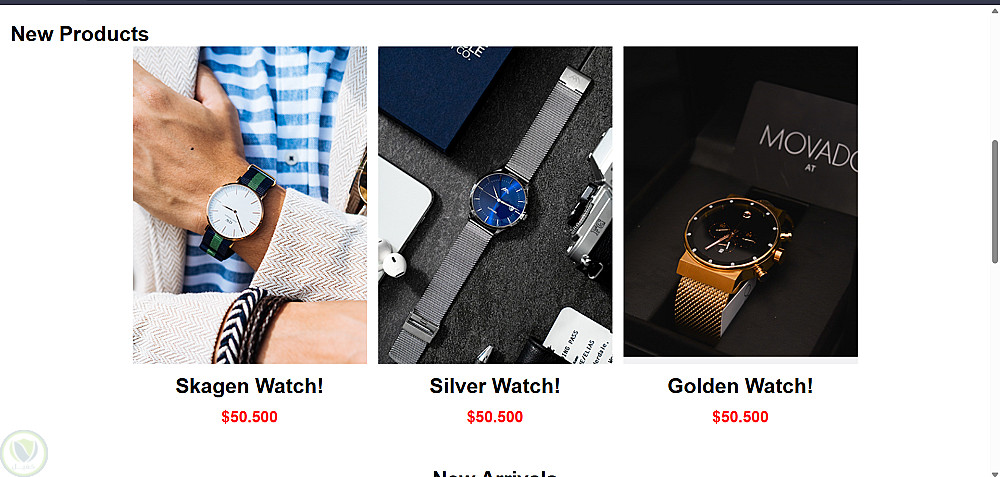This screenshot has width=1000, height=477.
Task: Click the MOVADO sign in the golden watch photo
Action: [x=807, y=148]
